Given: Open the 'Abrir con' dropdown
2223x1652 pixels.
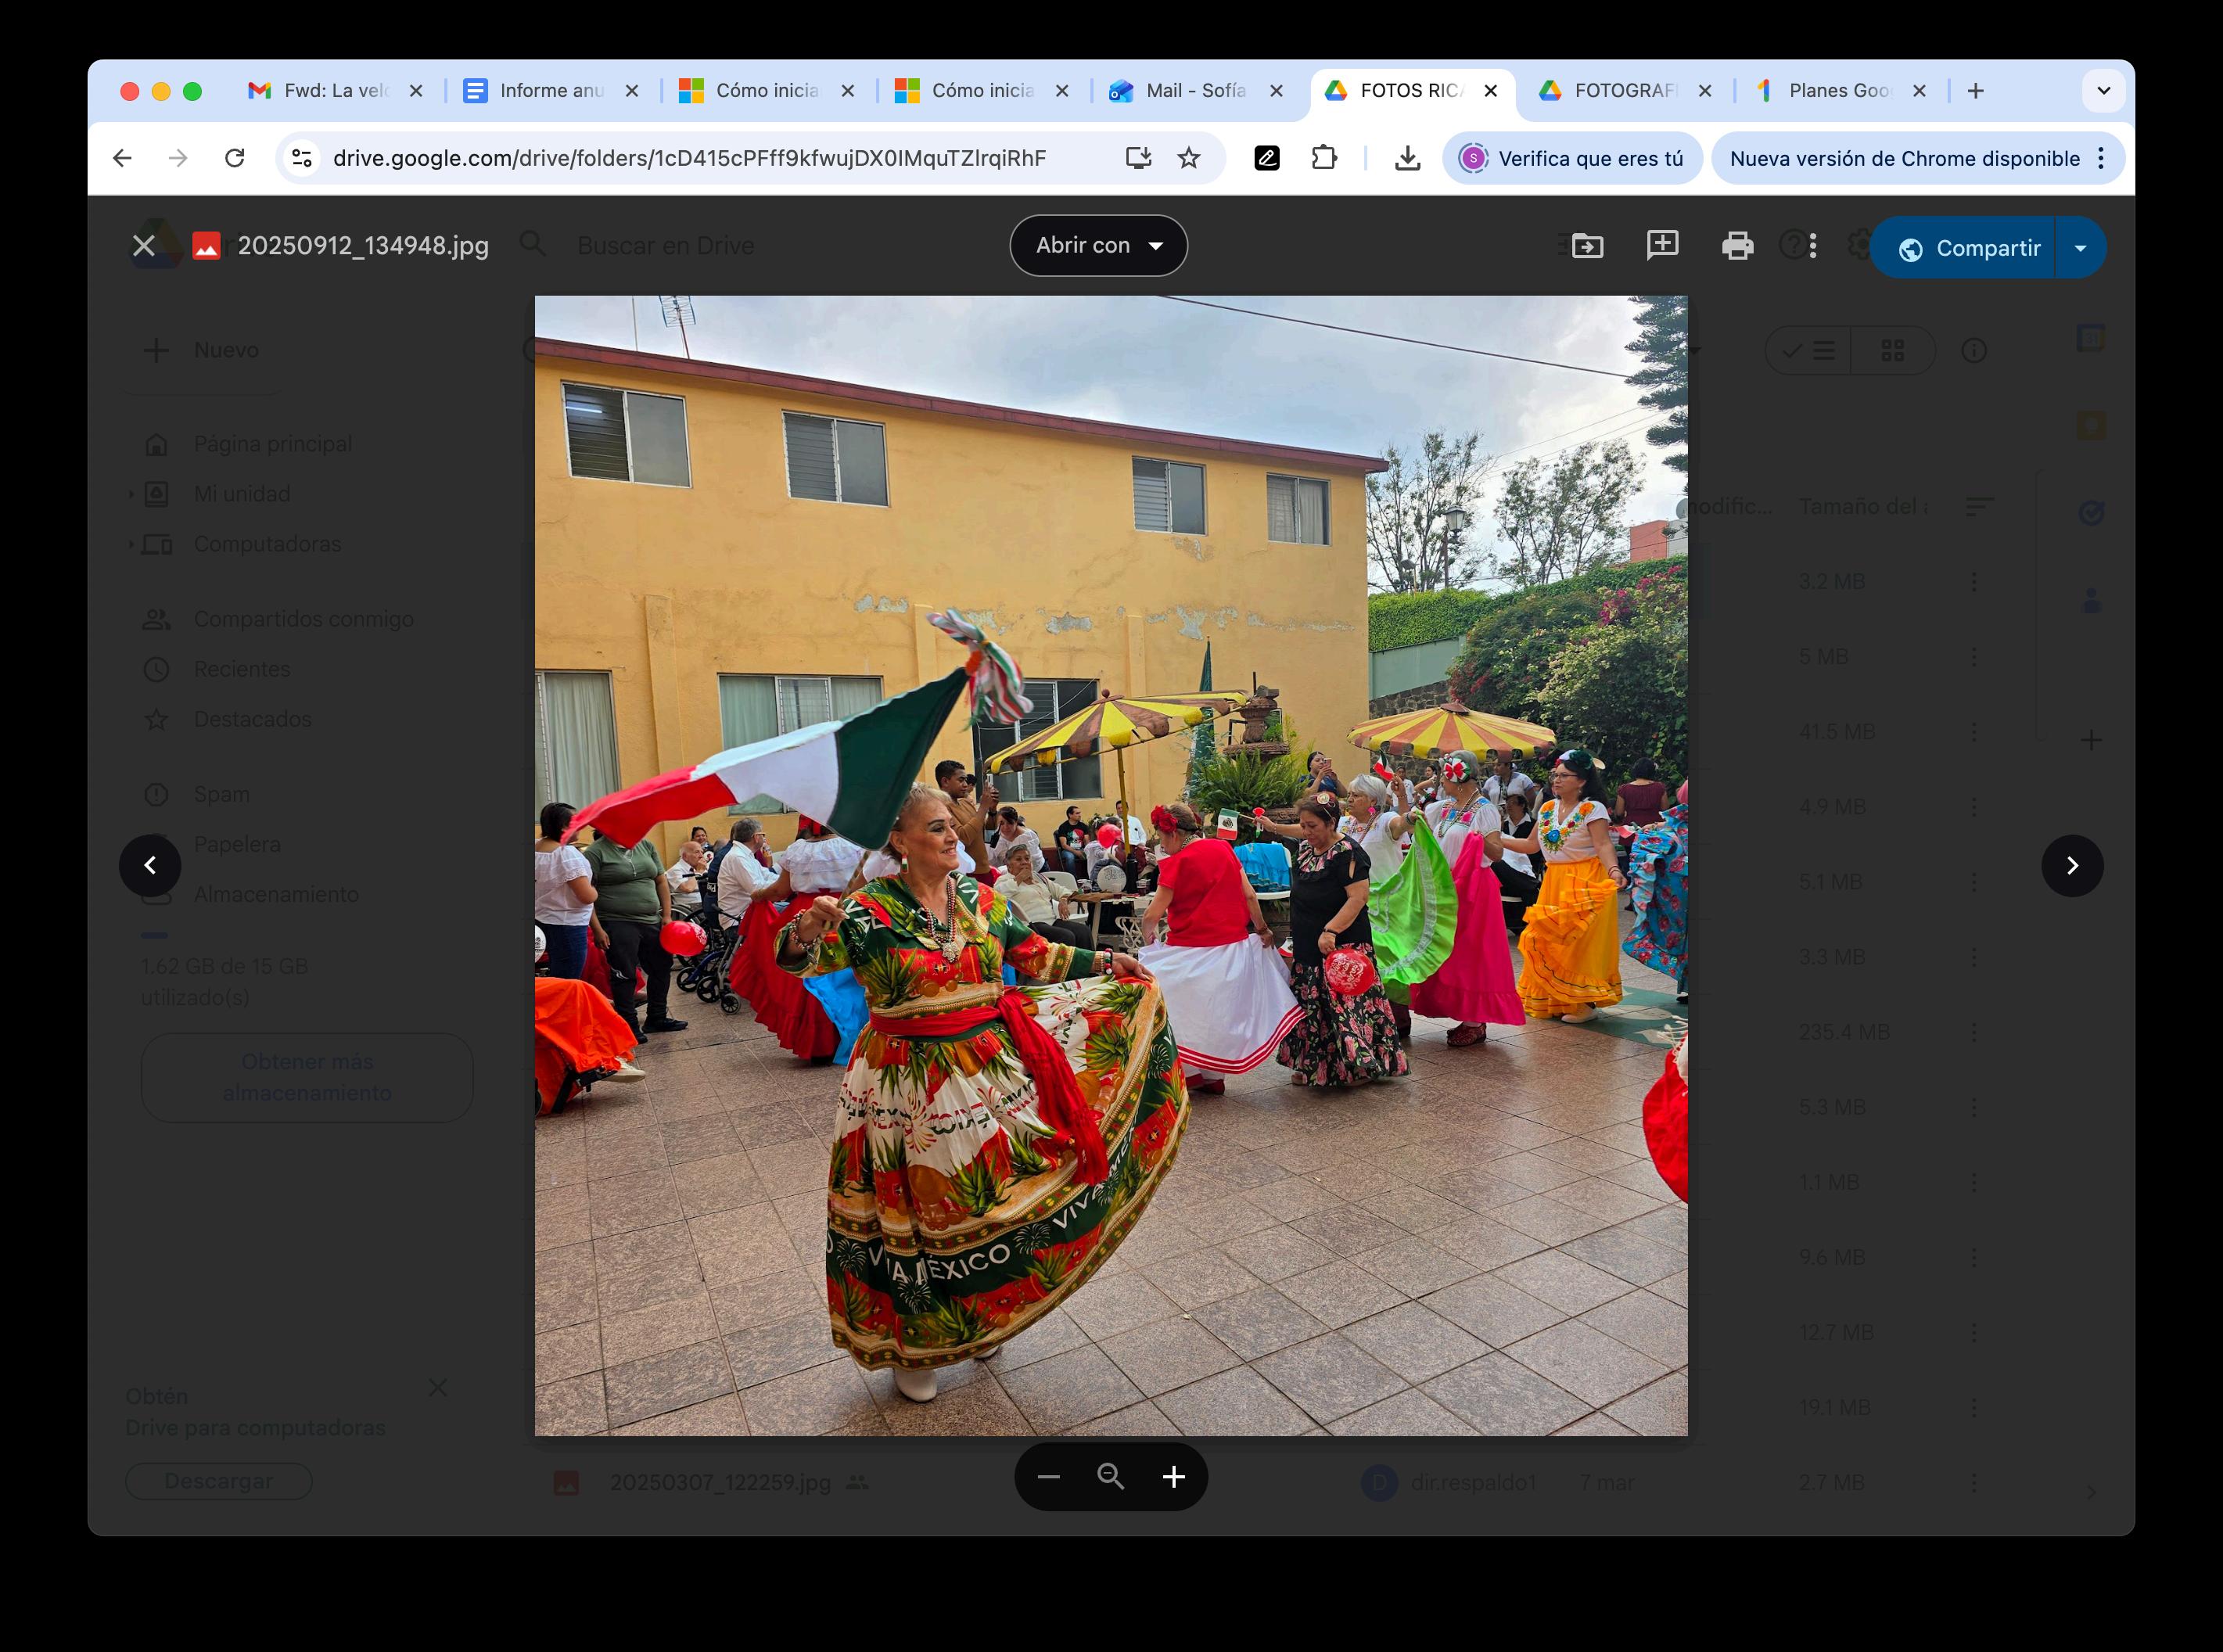Looking at the screenshot, I should point(1098,246).
